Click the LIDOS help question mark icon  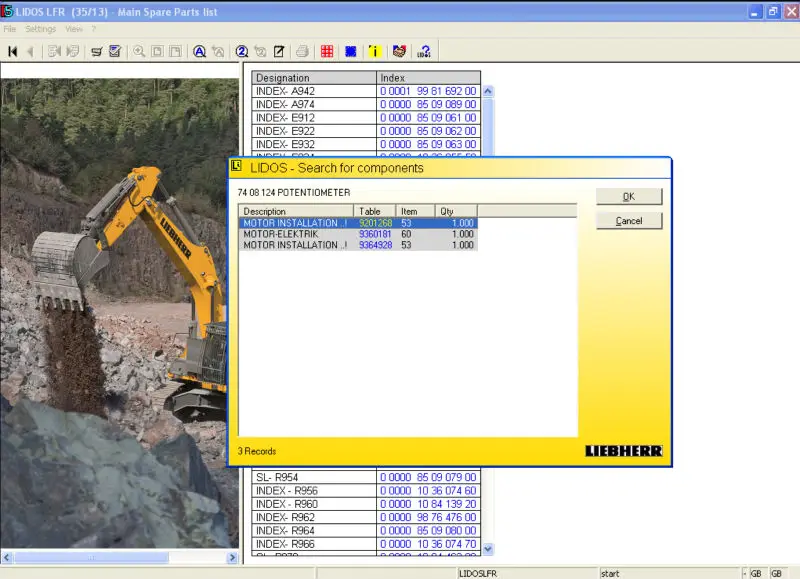coord(424,51)
